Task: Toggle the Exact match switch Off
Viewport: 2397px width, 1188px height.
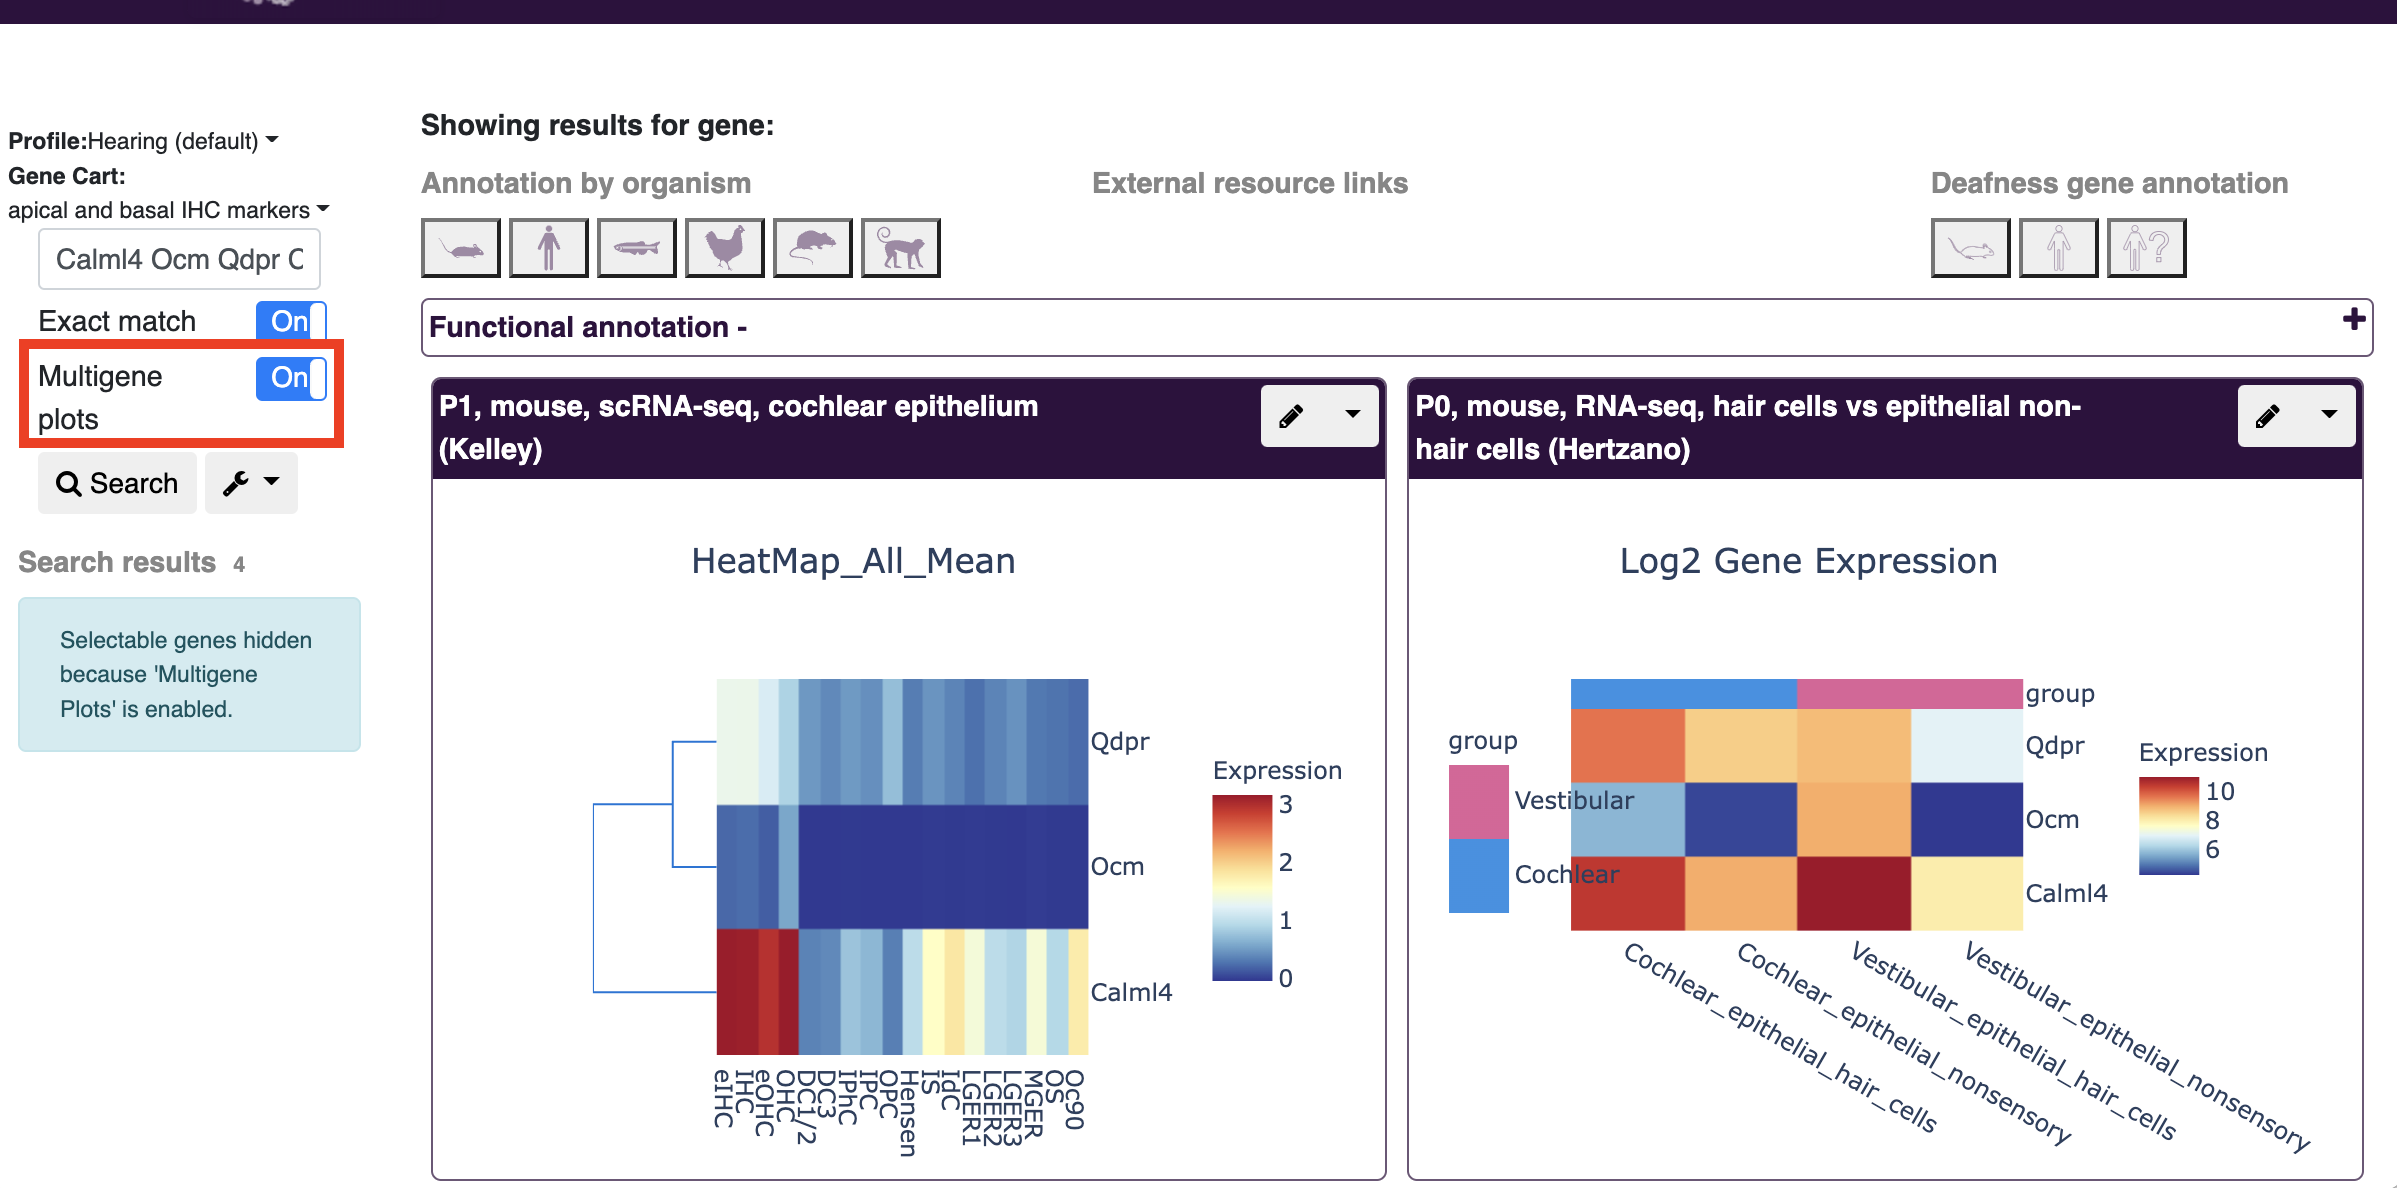Action: [x=290, y=320]
